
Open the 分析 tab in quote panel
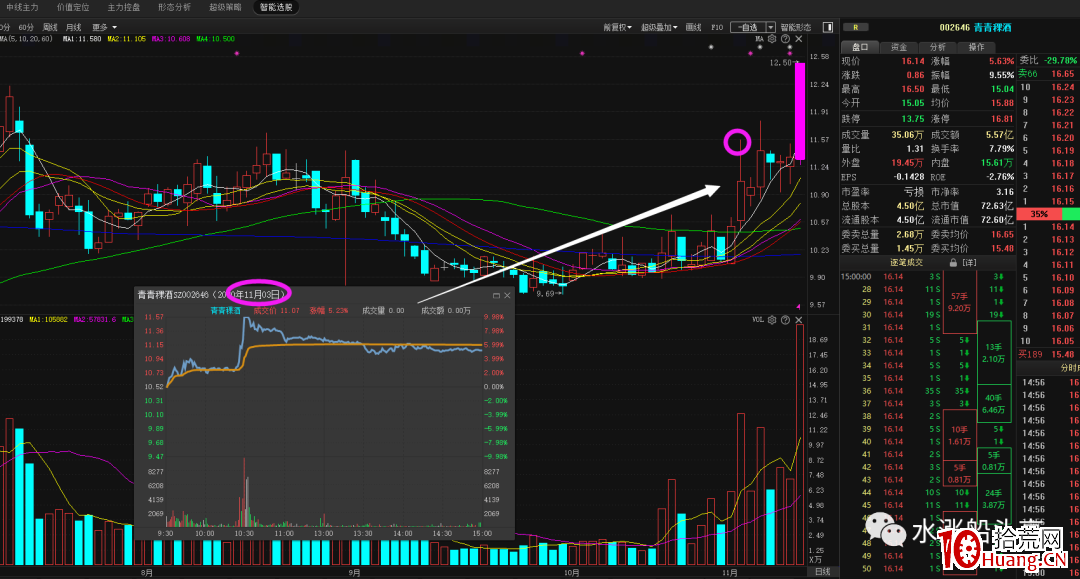[937, 47]
